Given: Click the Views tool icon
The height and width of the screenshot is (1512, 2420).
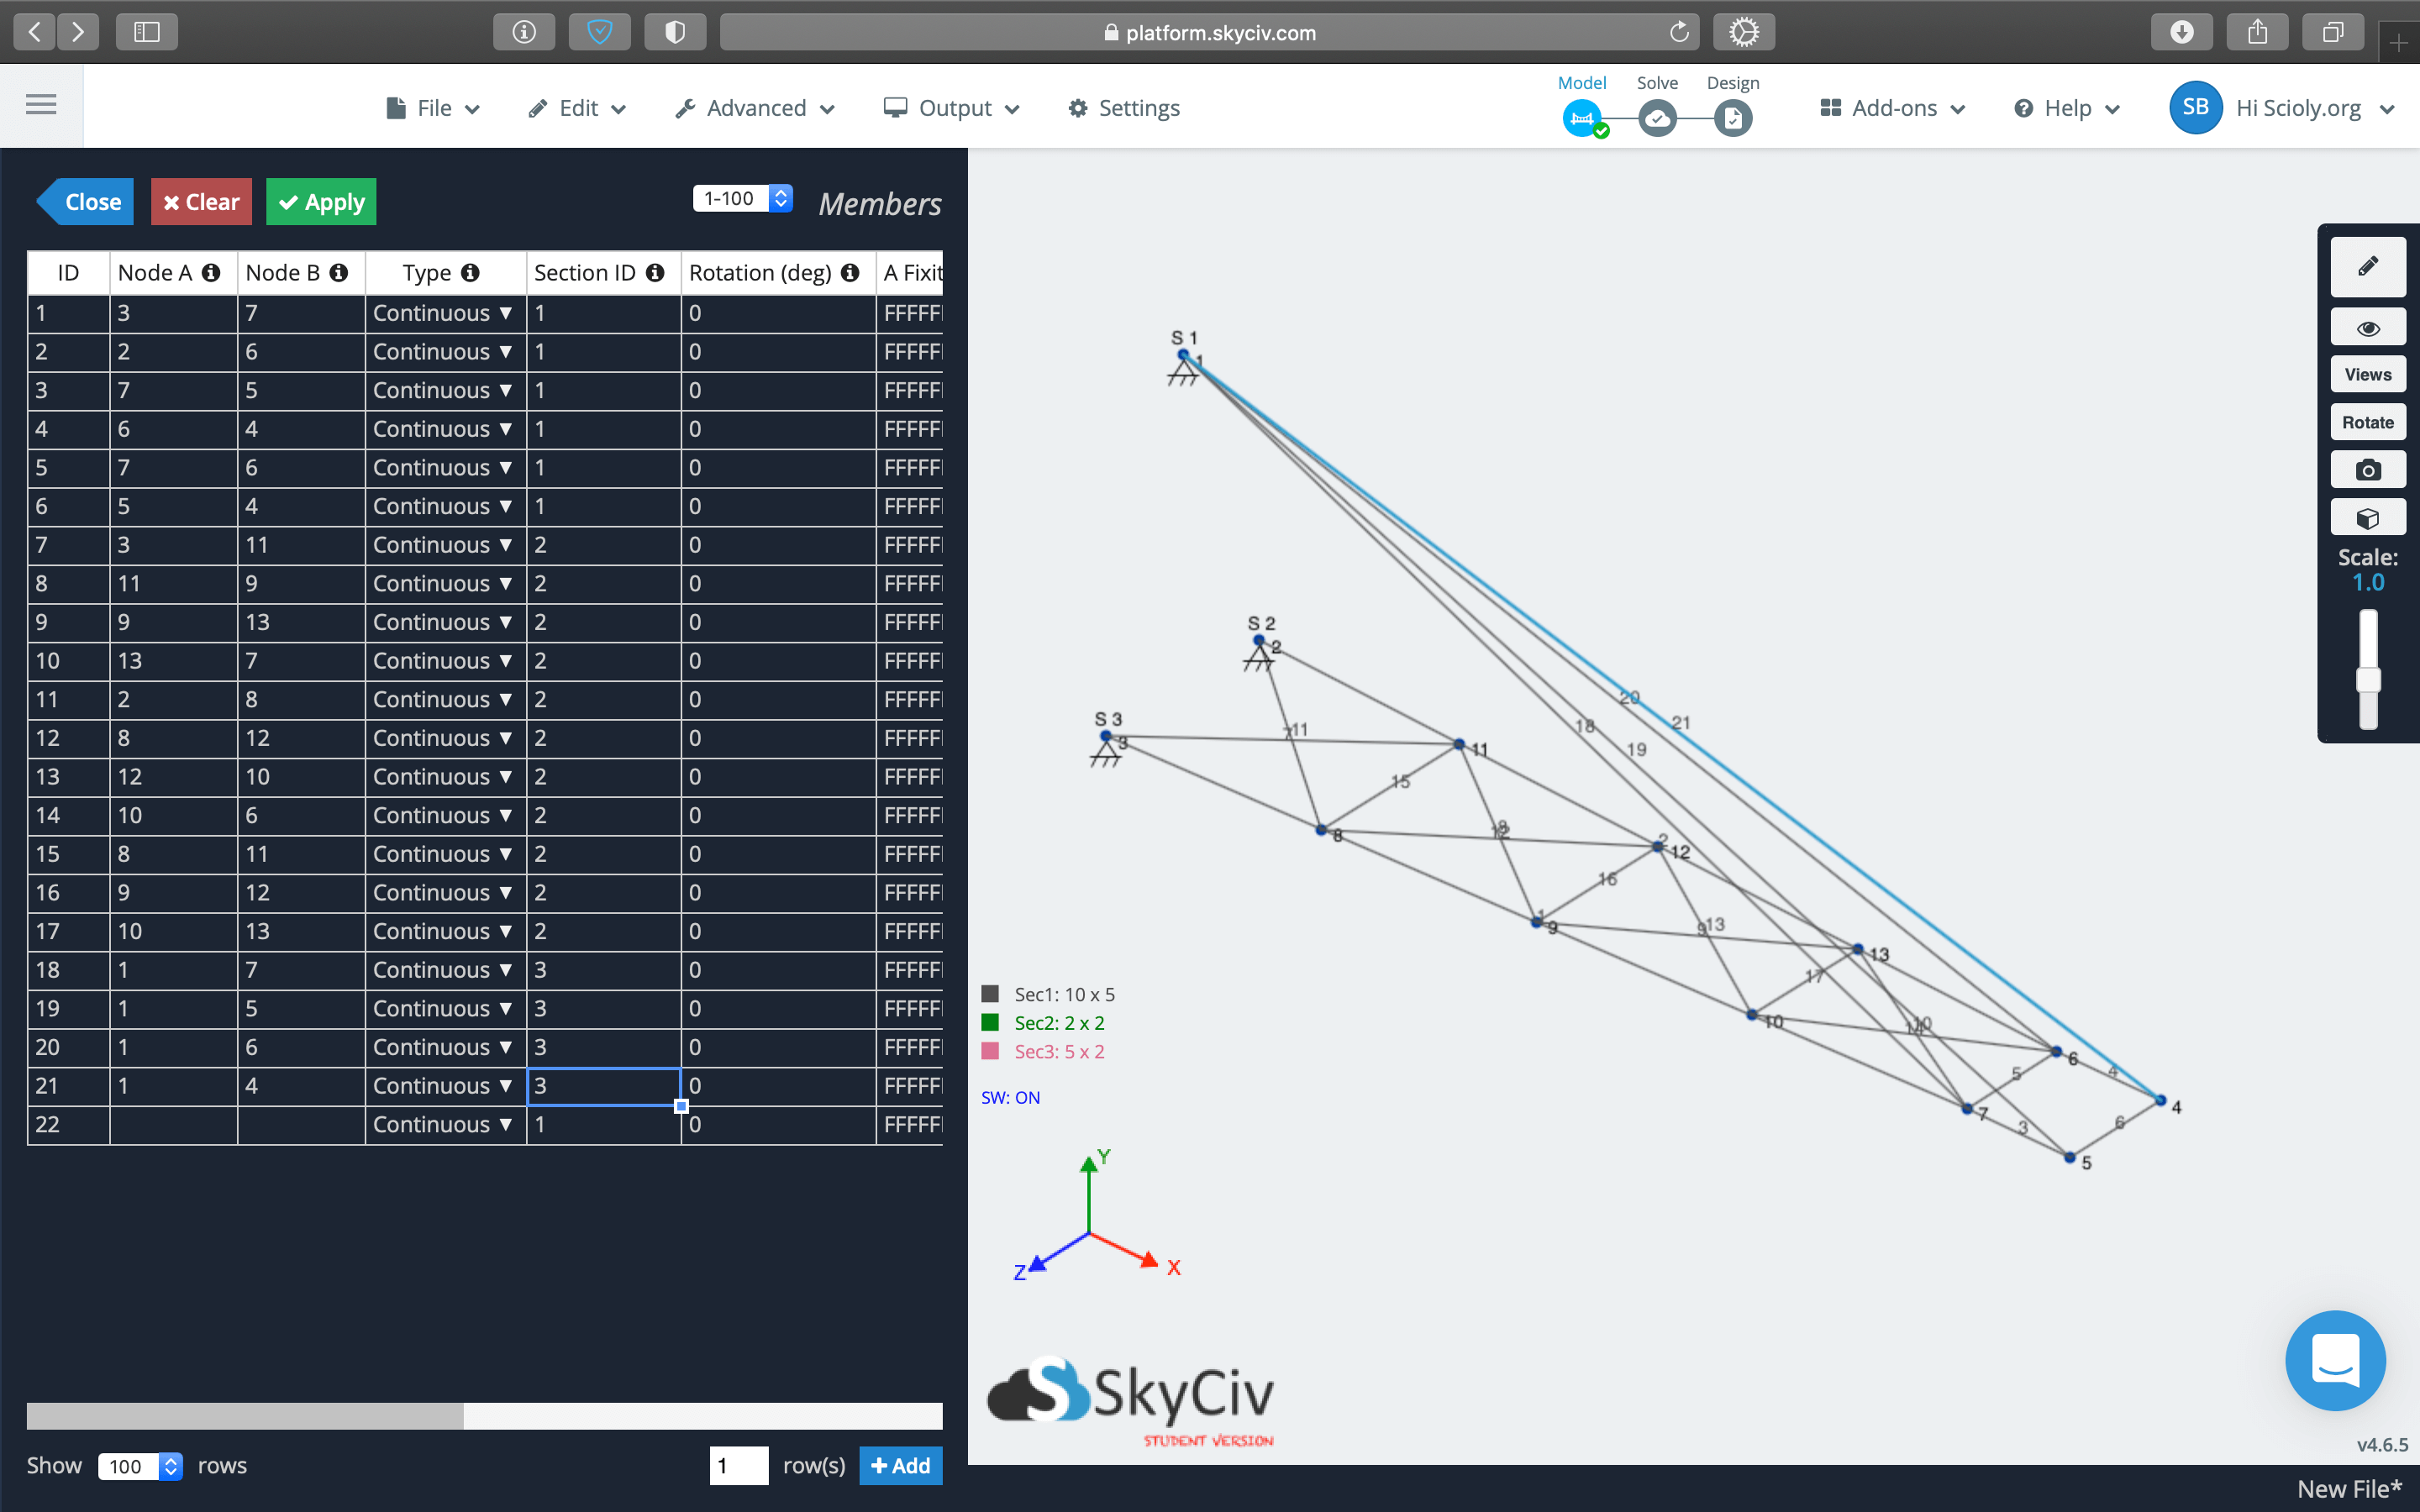Looking at the screenshot, I should pyautogui.click(x=2366, y=375).
